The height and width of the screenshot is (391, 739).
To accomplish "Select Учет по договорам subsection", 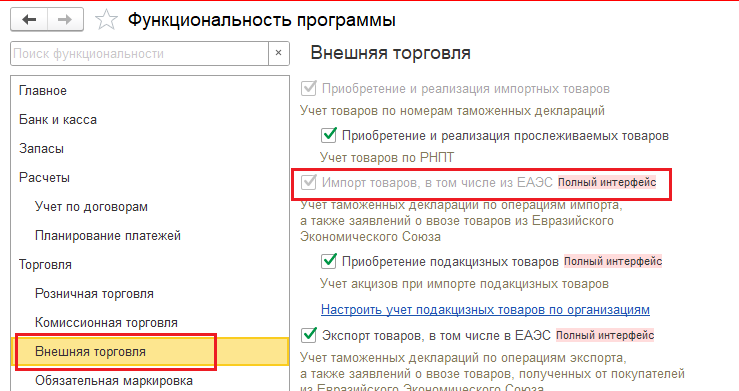I will [149, 206].
